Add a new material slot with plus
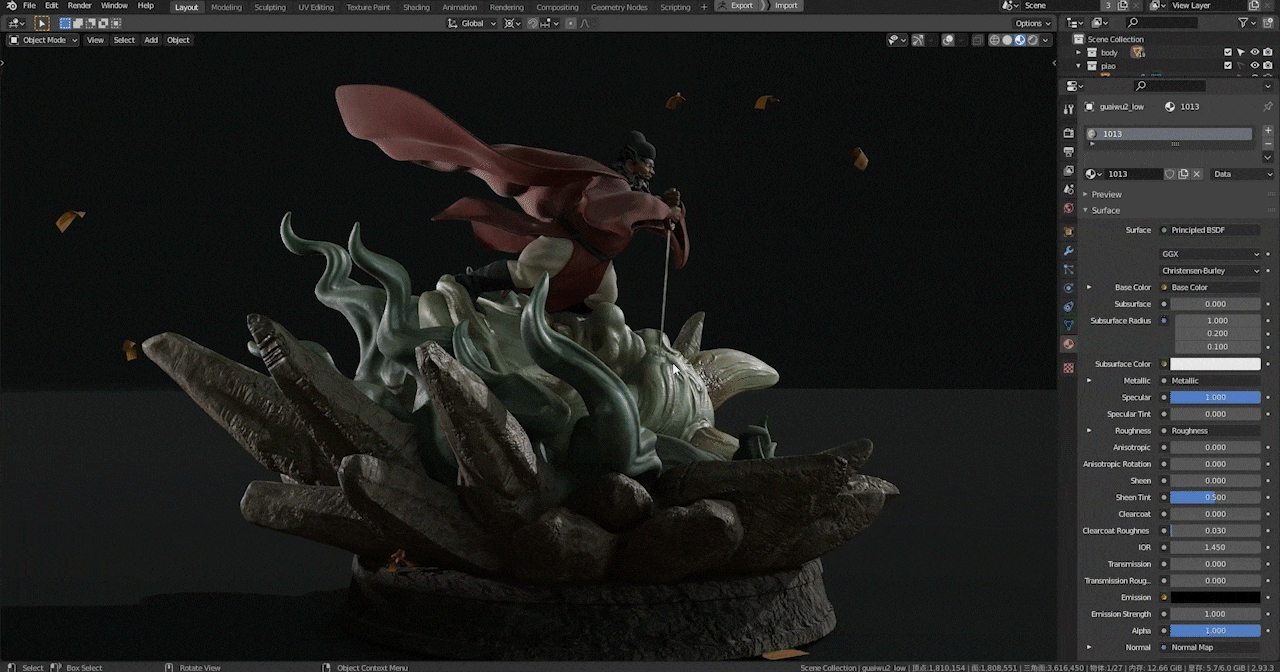The width and height of the screenshot is (1280, 672). pyautogui.click(x=1268, y=131)
